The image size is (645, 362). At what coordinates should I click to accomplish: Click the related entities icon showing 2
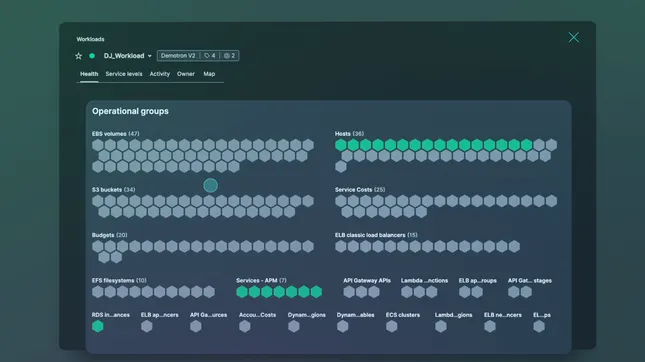pyautogui.click(x=230, y=56)
